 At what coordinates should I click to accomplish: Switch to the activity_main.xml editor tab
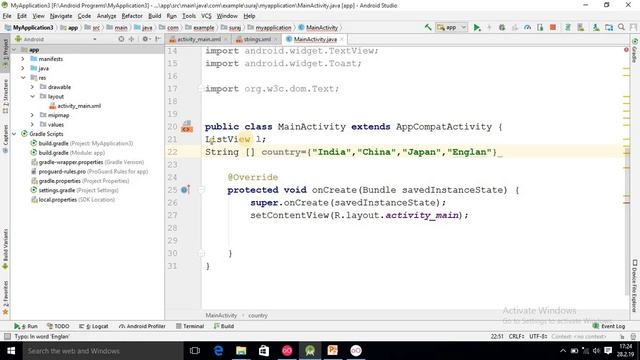click(198, 39)
